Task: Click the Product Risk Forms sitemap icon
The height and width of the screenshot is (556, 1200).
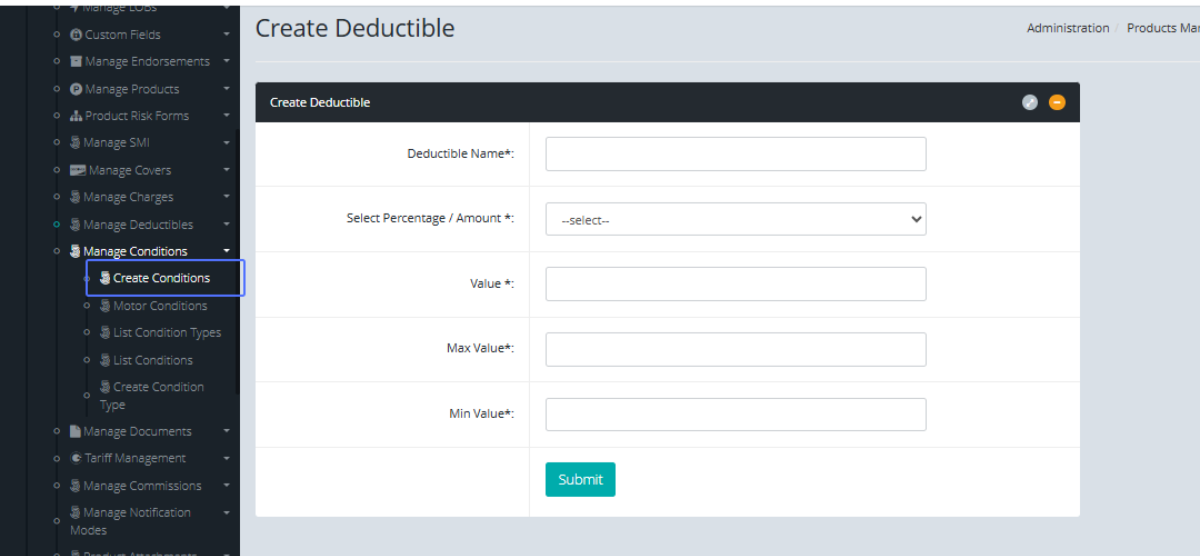Action: [76, 116]
